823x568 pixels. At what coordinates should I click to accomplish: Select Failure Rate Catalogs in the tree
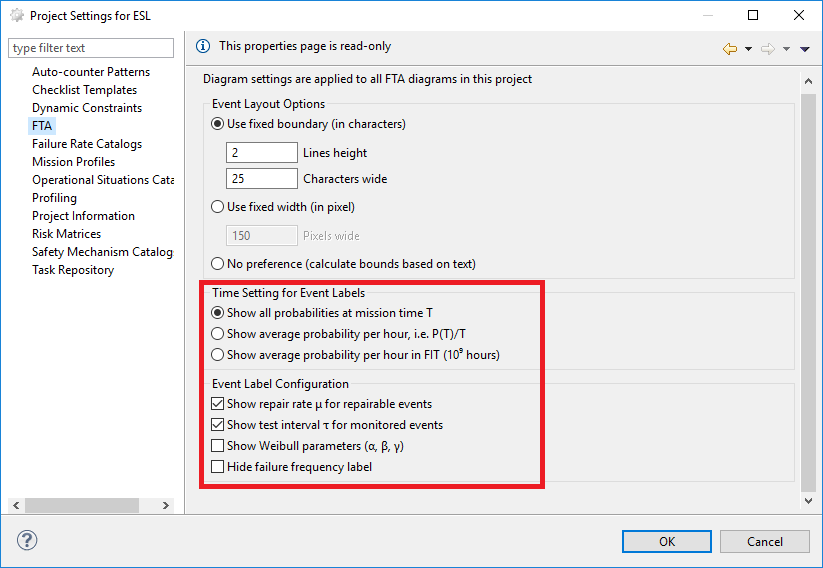[87, 144]
